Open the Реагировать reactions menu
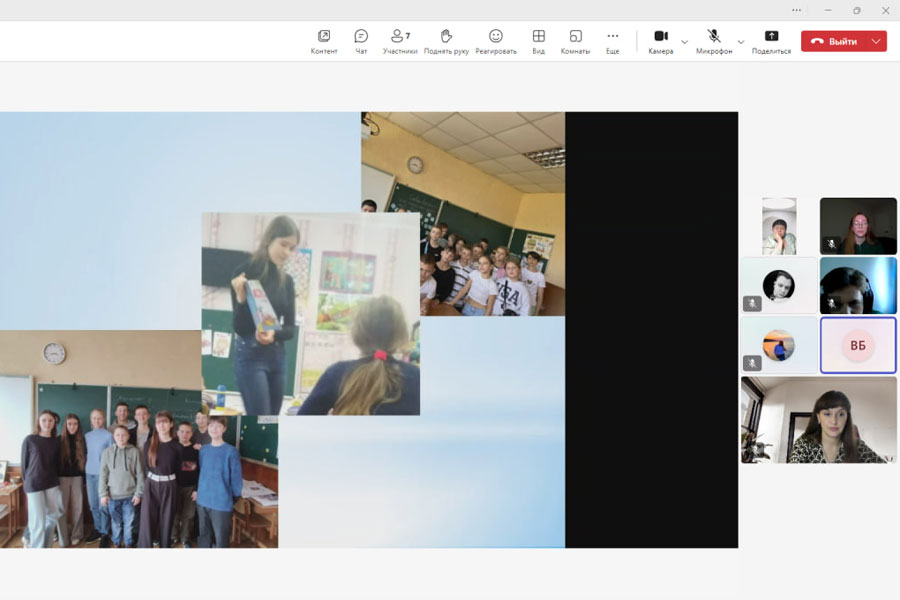 click(496, 41)
